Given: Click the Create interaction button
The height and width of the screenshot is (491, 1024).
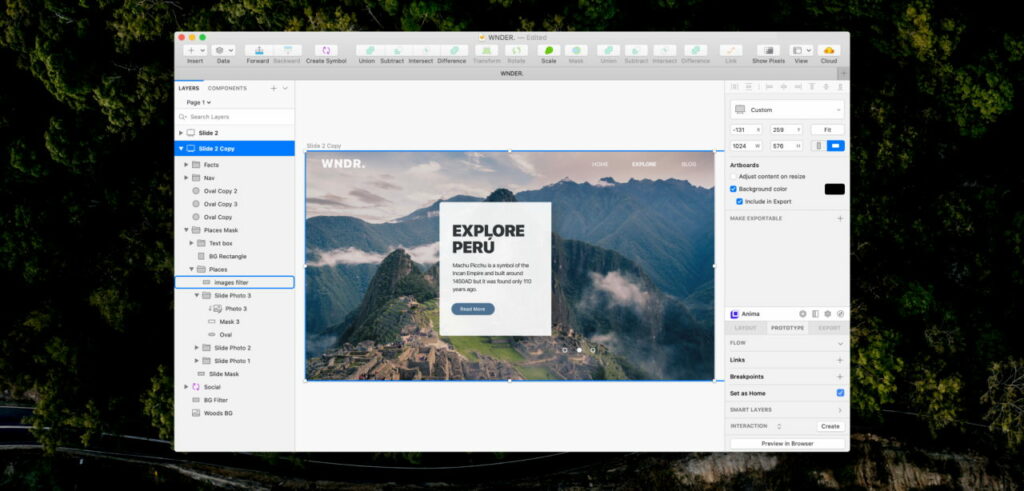Looking at the screenshot, I should [x=830, y=426].
